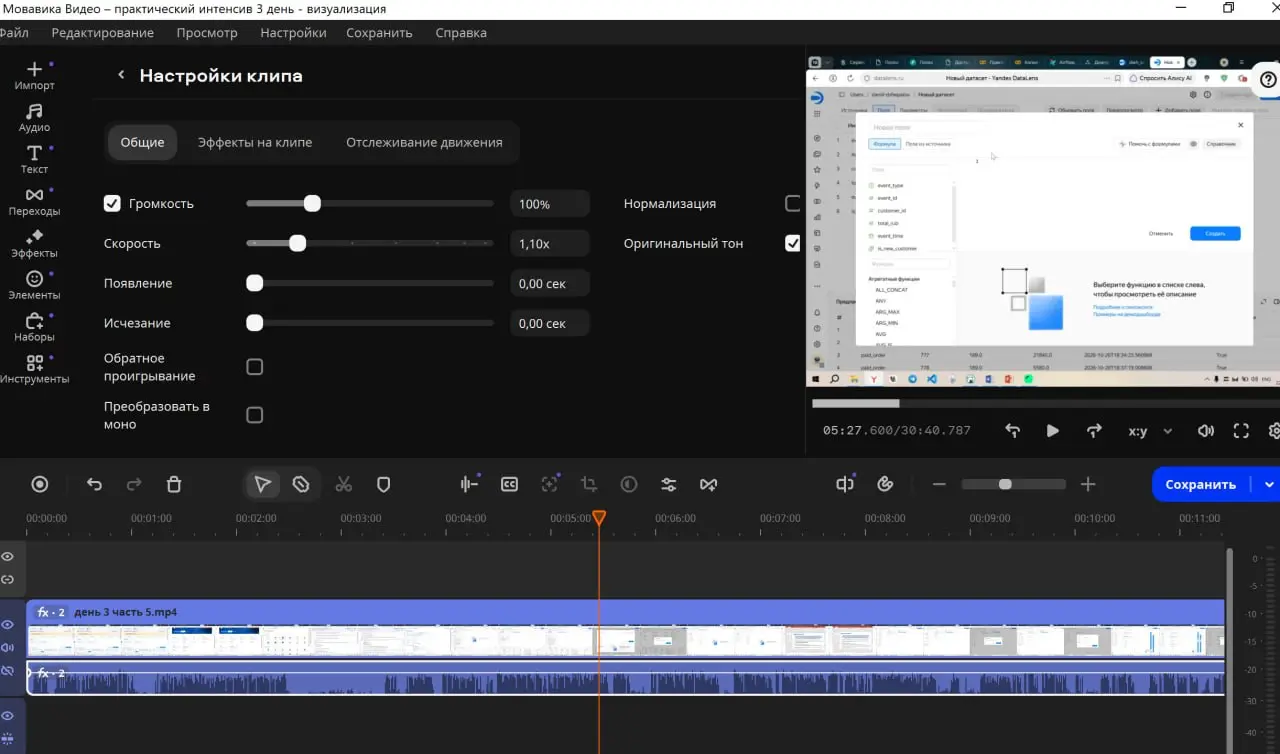This screenshot has width=1280, height=754.
Task: Zoom in the timeline with plus
Action: (1089, 484)
